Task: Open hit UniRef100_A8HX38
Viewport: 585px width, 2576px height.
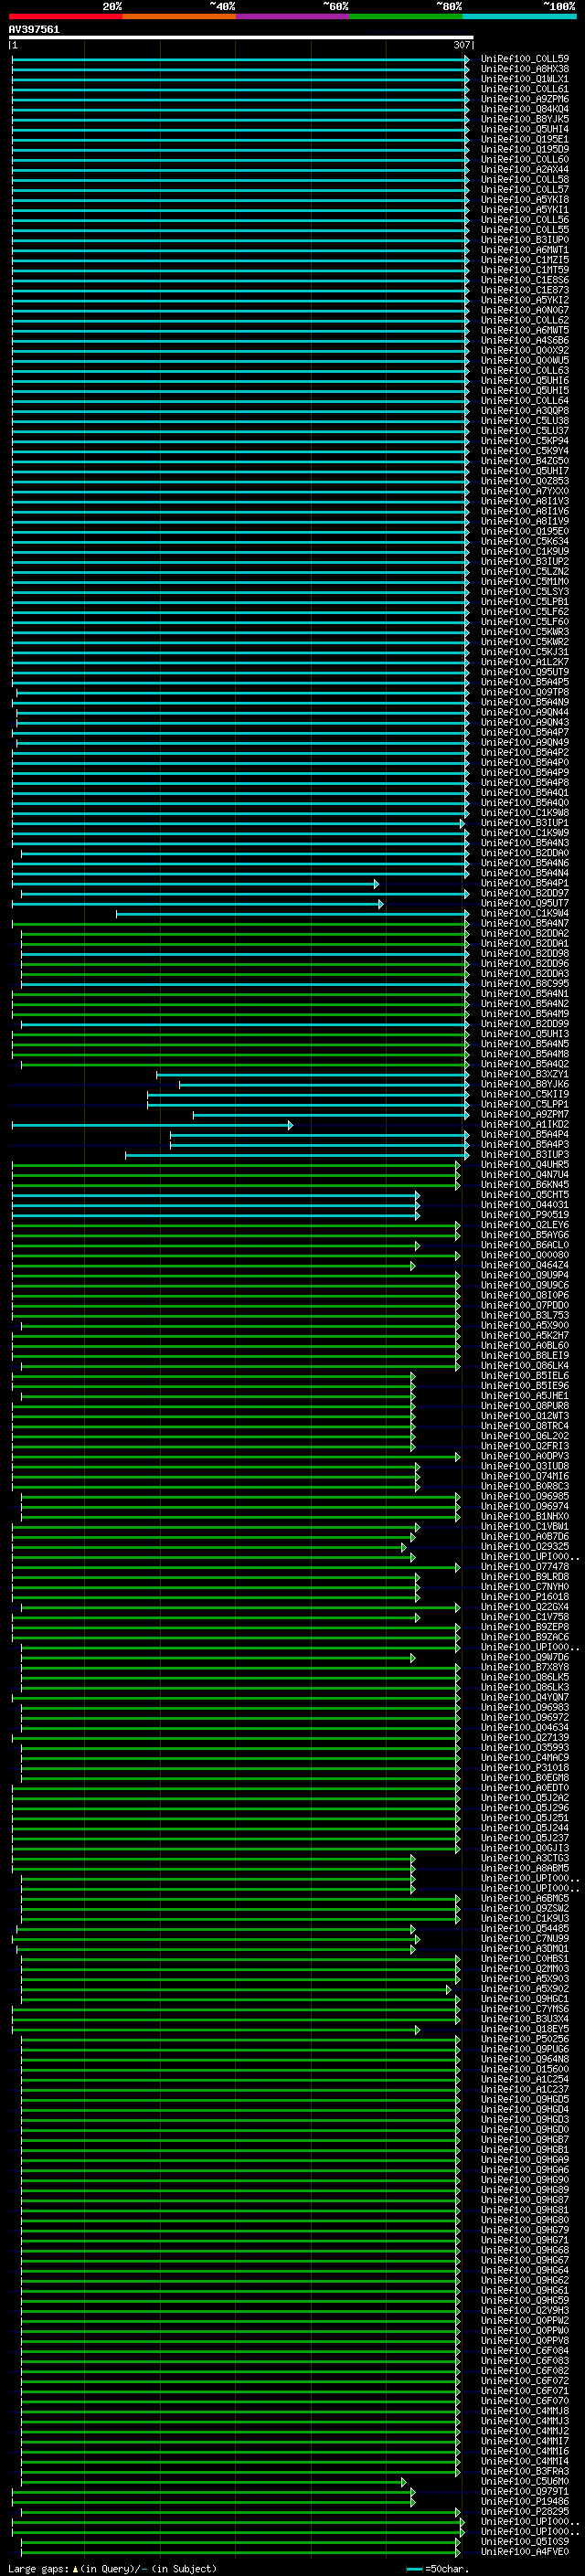Action: (x=525, y=69)
